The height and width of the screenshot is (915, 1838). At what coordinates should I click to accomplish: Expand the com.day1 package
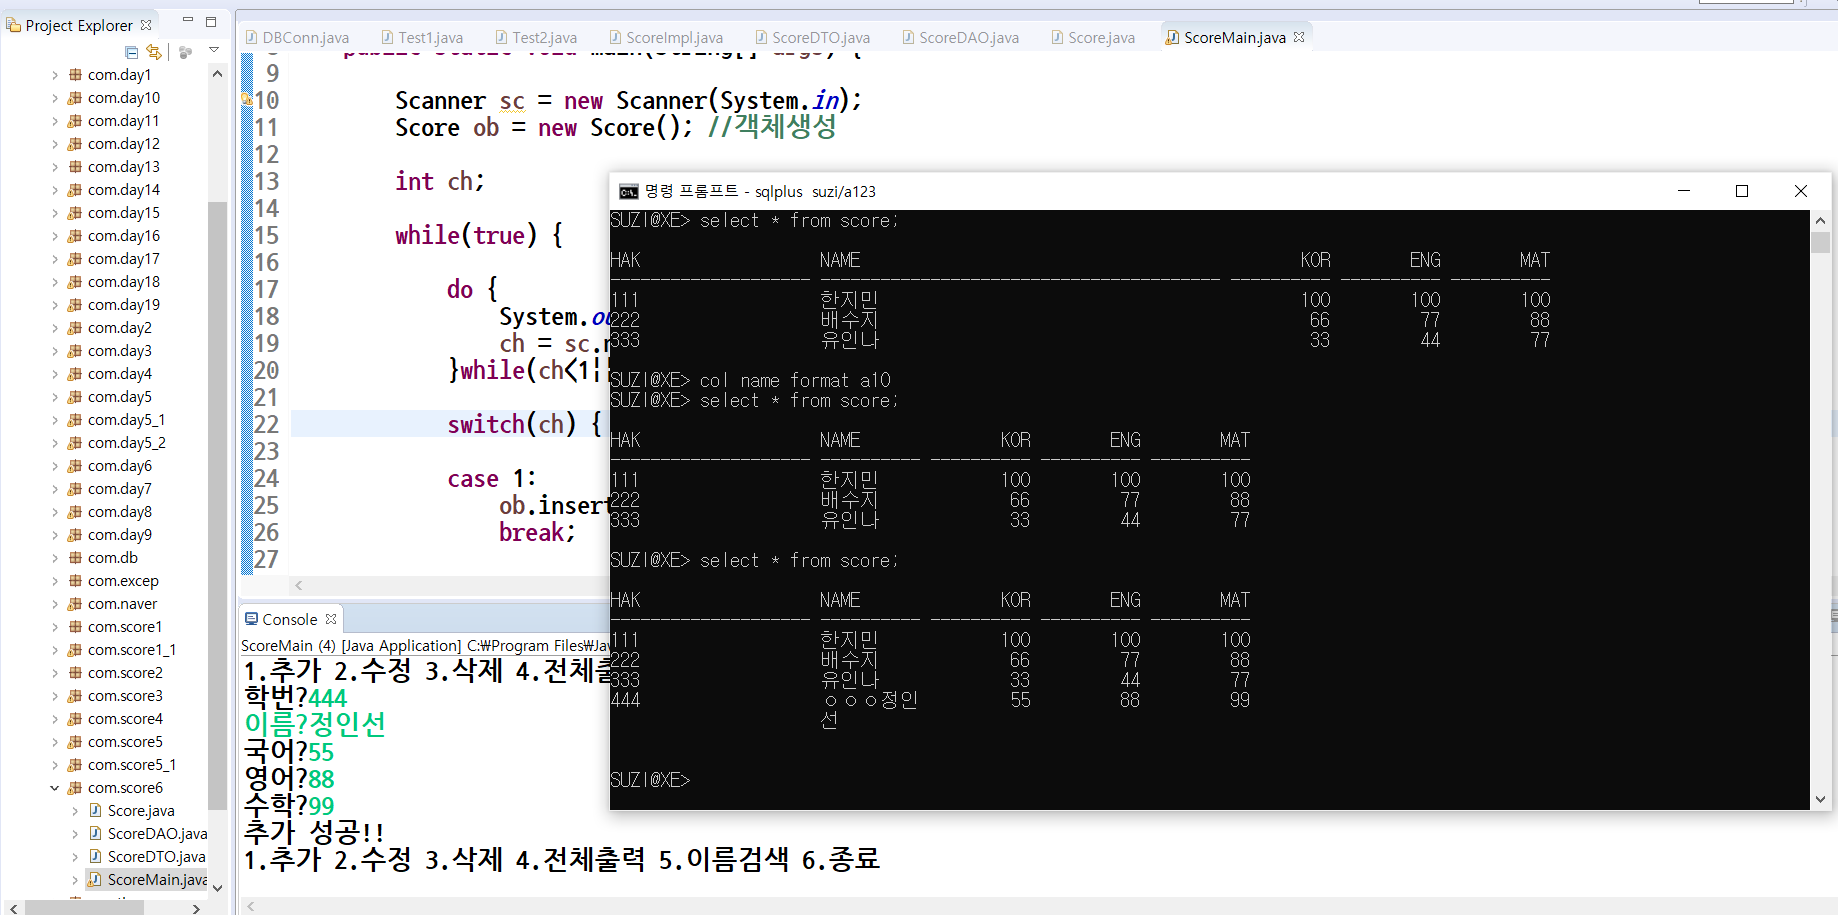(x=55, y=73)
